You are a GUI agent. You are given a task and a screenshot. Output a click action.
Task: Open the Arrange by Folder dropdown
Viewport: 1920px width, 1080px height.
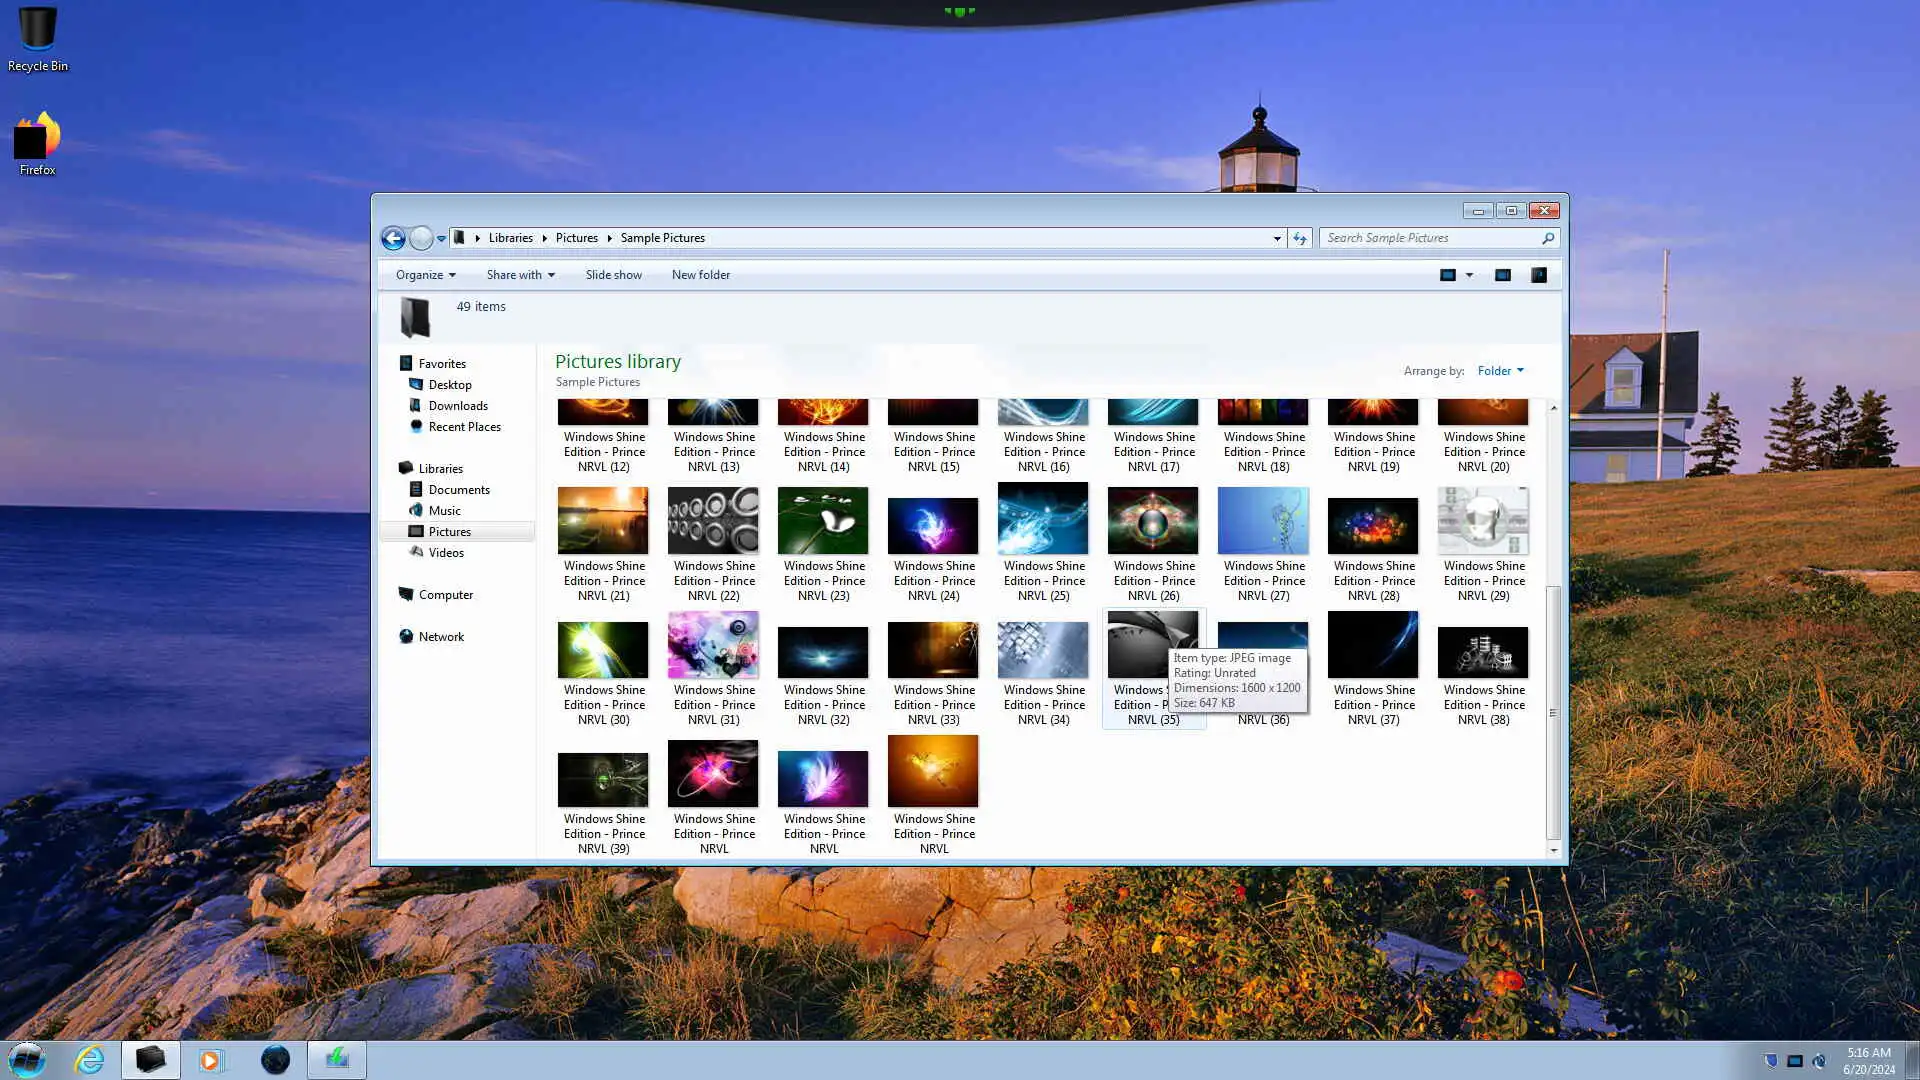(1500, 371)
